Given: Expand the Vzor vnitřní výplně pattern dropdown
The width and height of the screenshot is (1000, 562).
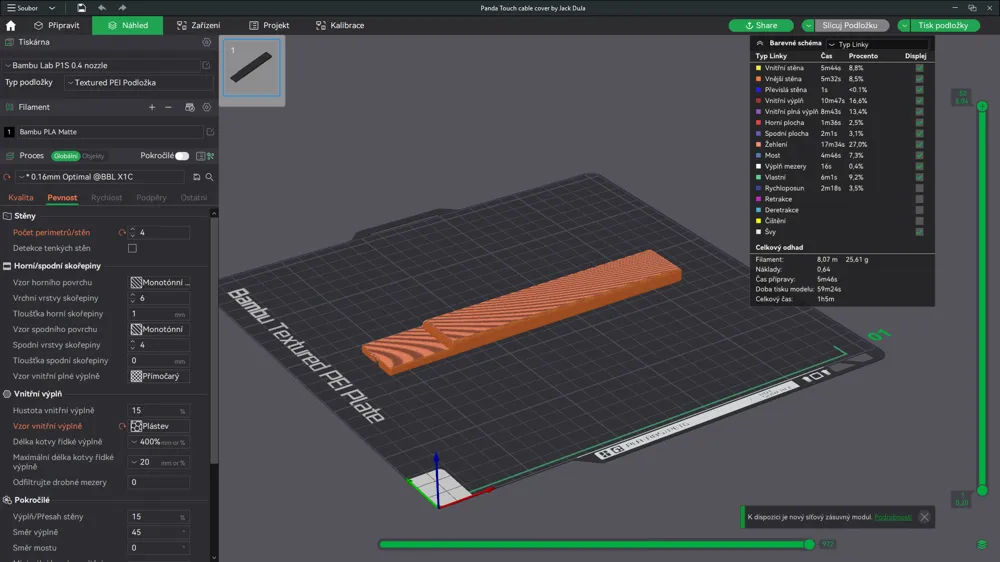Looking at the screenshot, I should (159, 426).
